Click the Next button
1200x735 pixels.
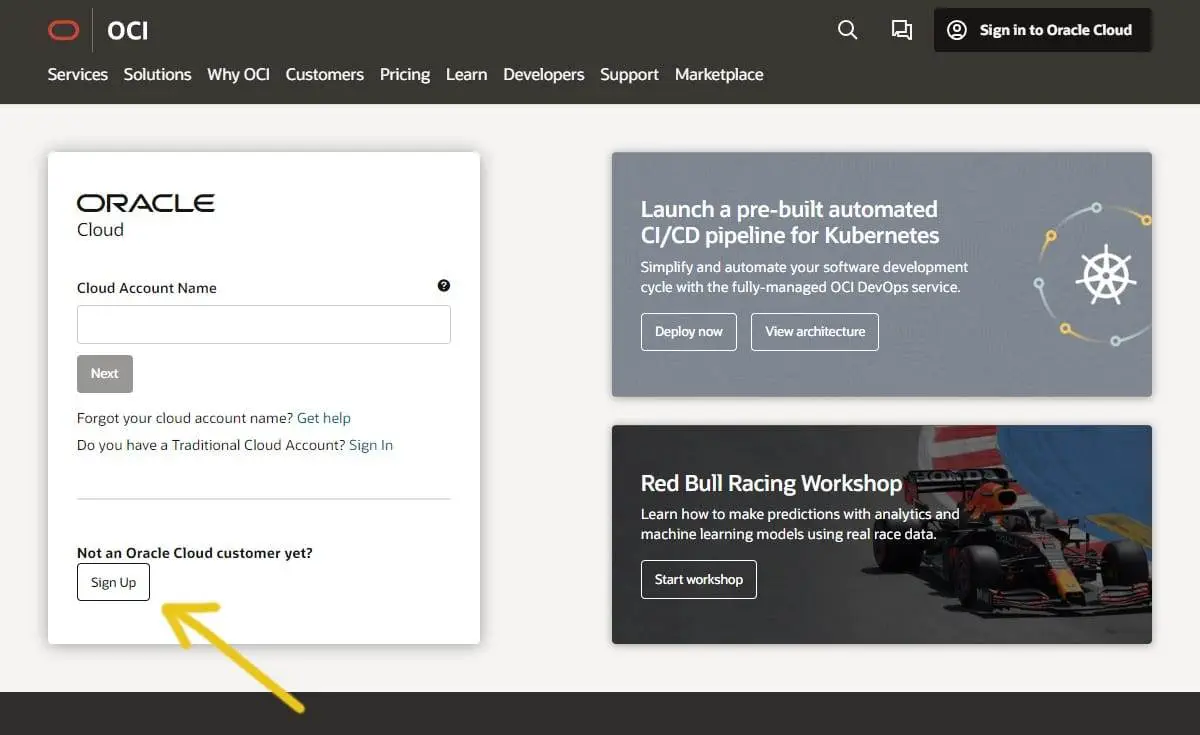pyautogui.click(x=105, y=374)
